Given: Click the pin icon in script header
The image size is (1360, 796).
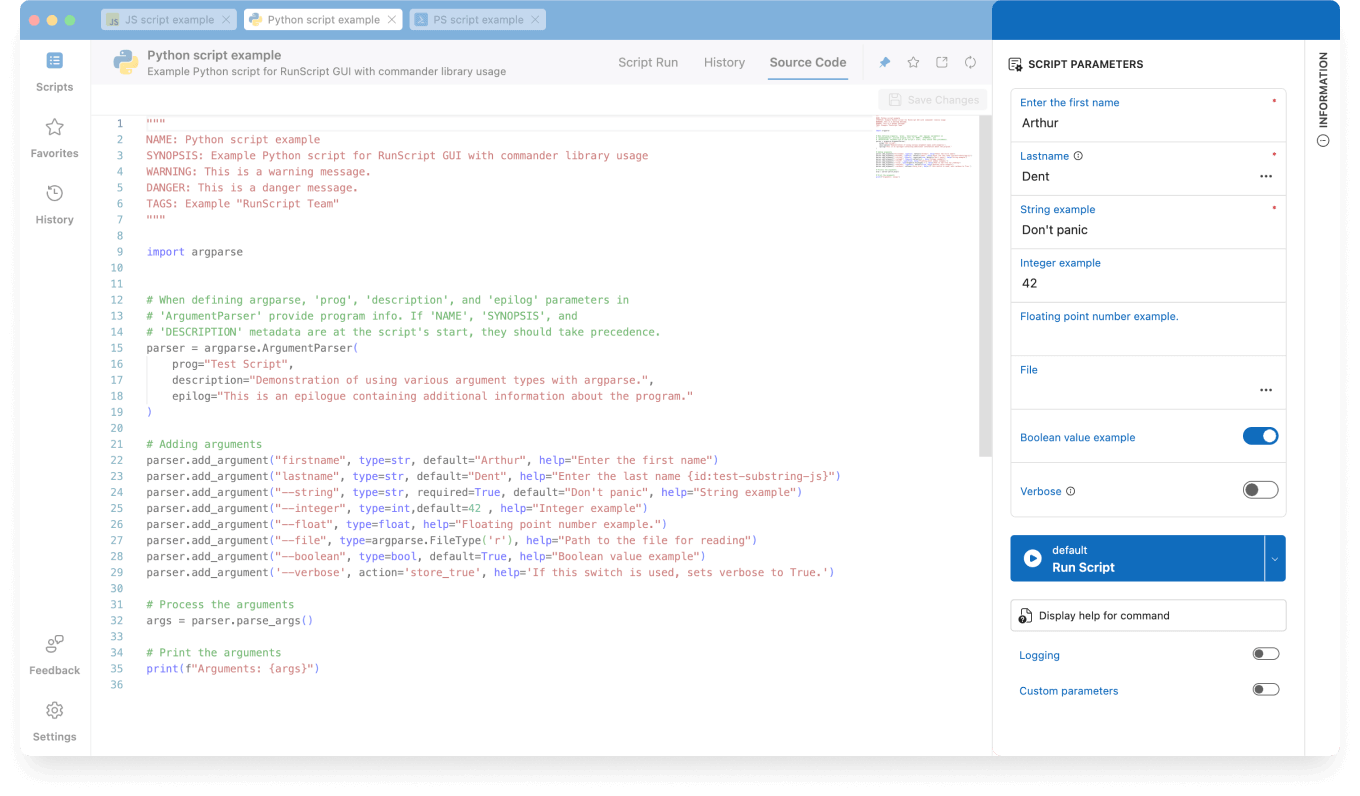Looking at the screenshot, I should click(x=885, y=62).
